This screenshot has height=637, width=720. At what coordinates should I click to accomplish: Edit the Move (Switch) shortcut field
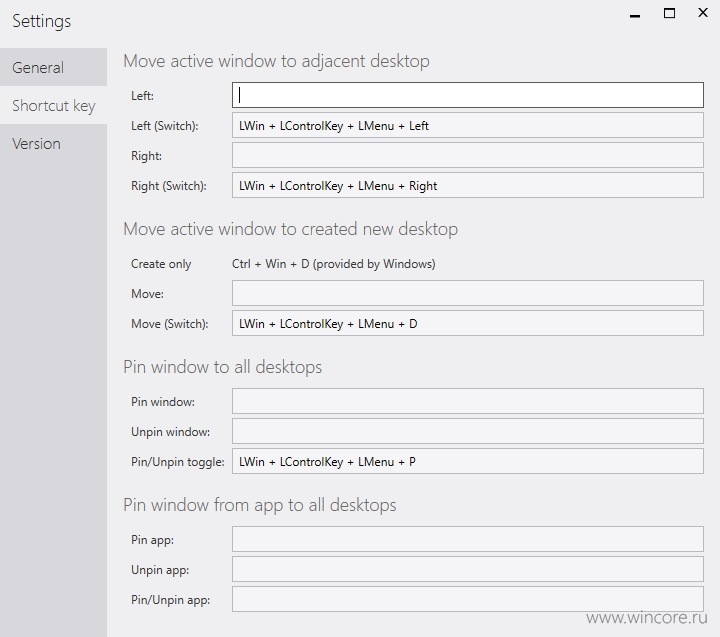467,323
